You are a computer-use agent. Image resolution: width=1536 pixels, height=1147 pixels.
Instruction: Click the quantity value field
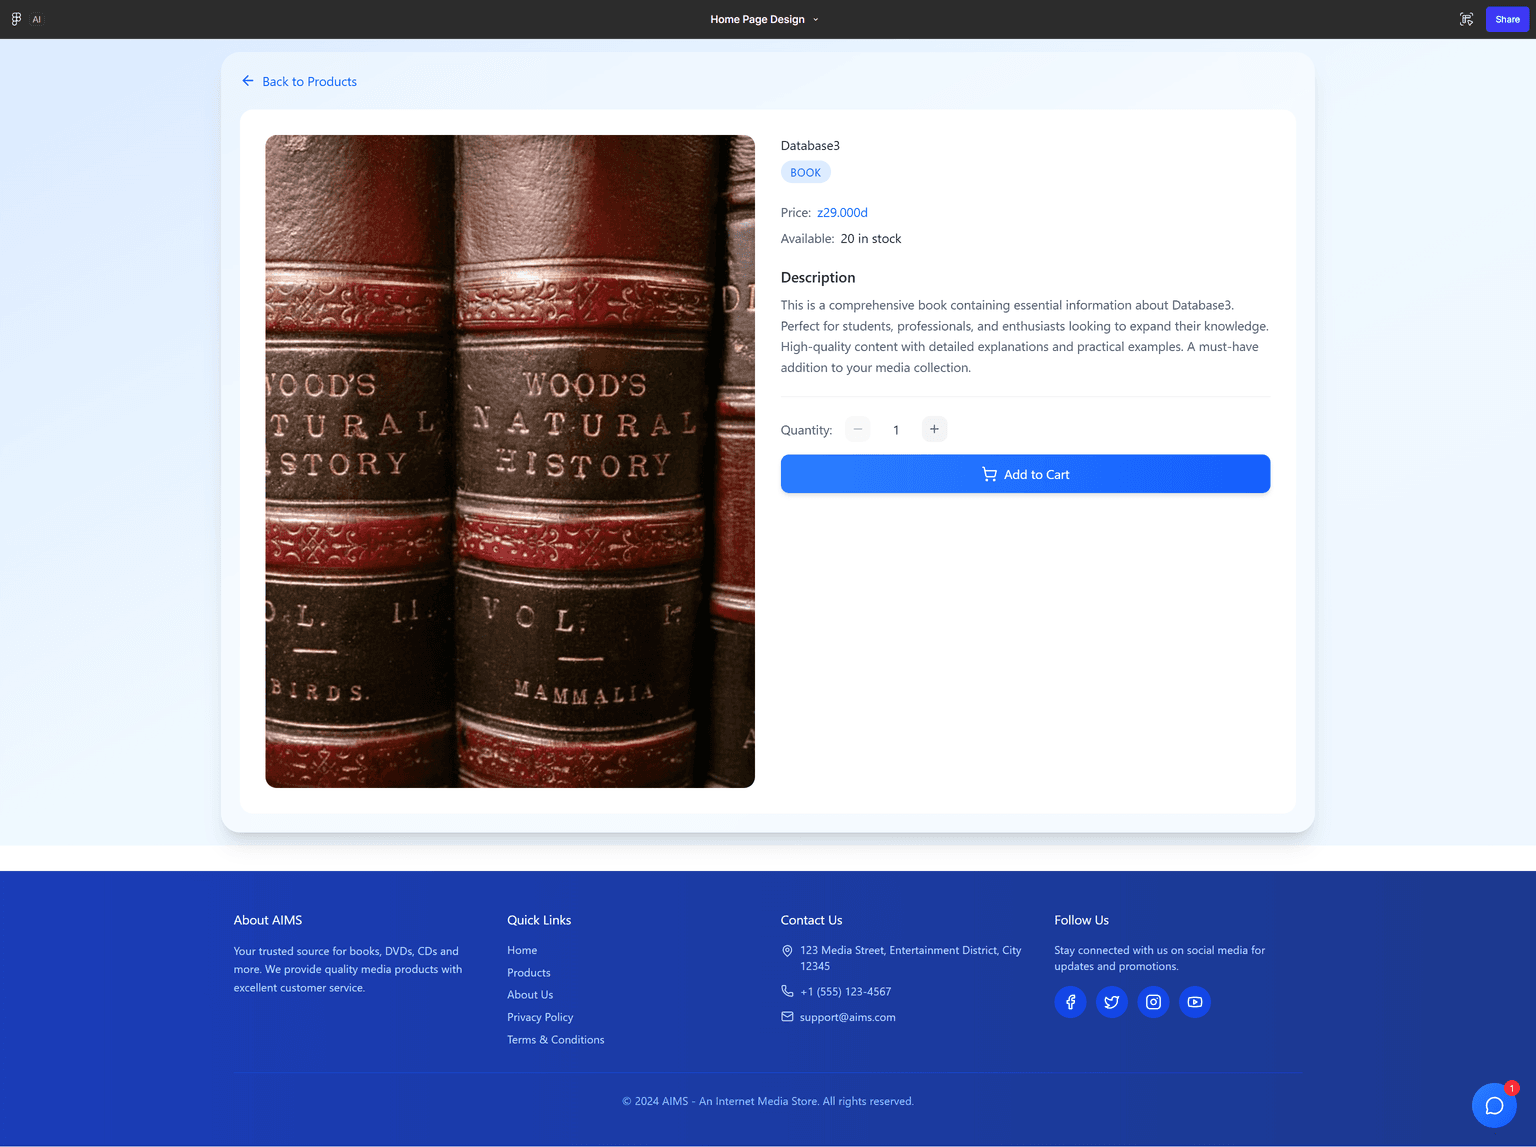896,430
